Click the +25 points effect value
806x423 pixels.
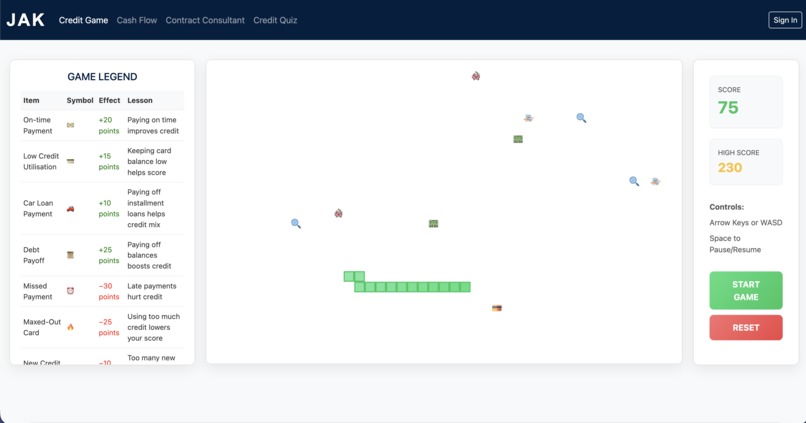pos(108,255)
